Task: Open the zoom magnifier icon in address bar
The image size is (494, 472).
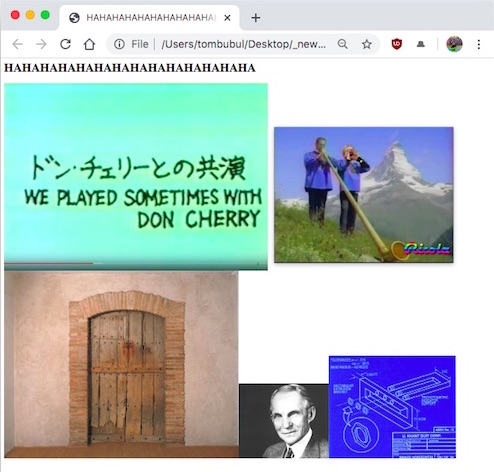Action: [342, 44]
